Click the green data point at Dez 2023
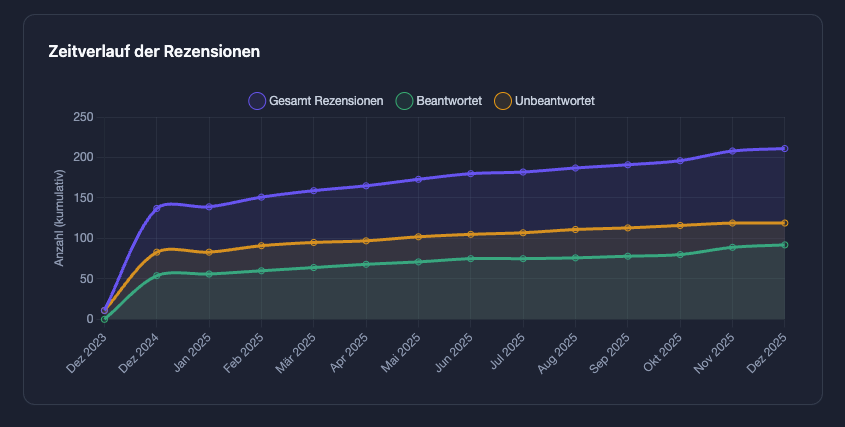 point(104,319)
